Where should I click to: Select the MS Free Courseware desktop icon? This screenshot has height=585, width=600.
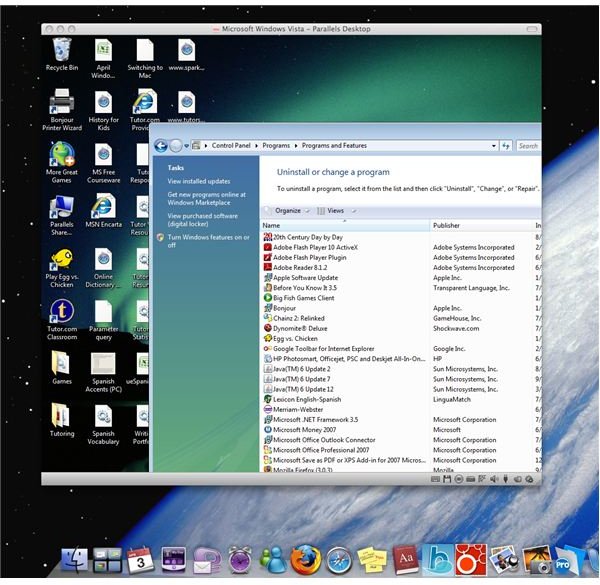[103, 163]
